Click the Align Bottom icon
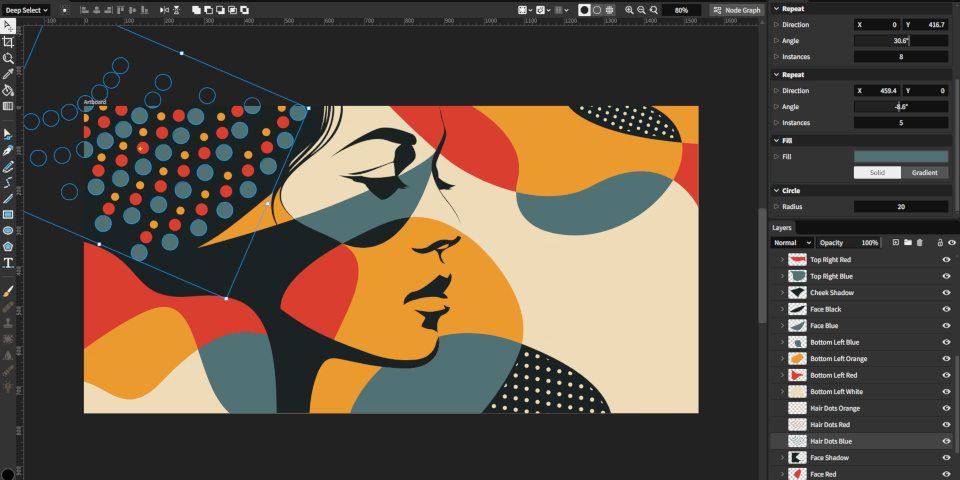Image resolution: width=960 pixels, height=480 pixels. point(144,10)
